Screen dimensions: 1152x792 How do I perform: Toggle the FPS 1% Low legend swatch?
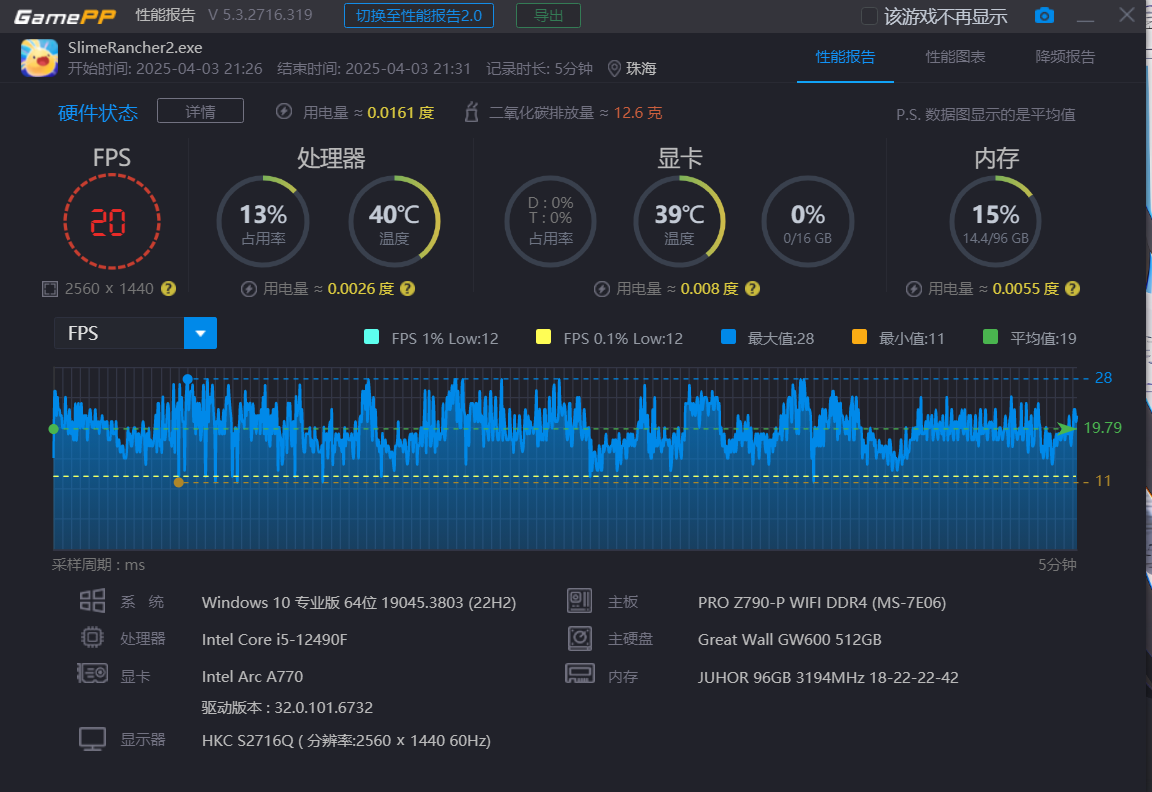tap(372, 337)
